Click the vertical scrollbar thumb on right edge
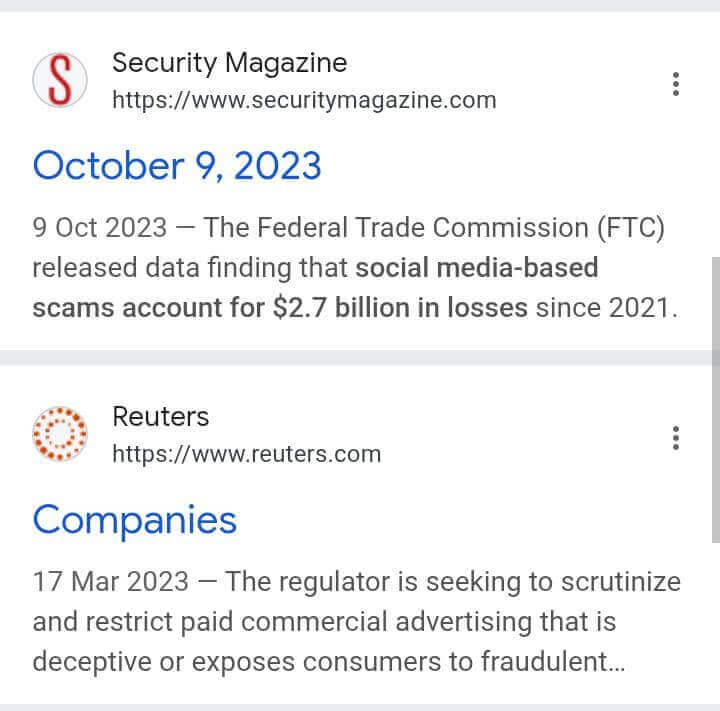The width and height of the screenshot is (720, 711). click(x=715, y=400)
